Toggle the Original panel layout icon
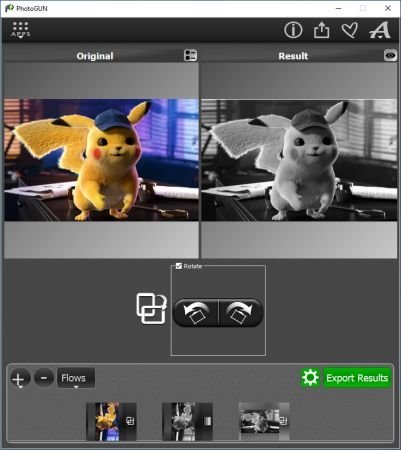The height and width of the screenshot is (450, 401). point(190,55)
